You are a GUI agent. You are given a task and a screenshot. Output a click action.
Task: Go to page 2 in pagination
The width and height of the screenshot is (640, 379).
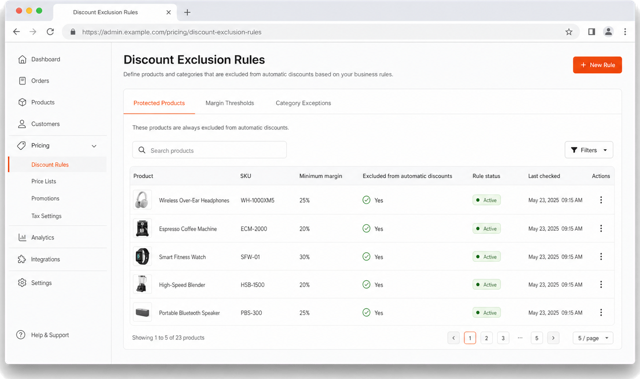click(x=487, y=338)
